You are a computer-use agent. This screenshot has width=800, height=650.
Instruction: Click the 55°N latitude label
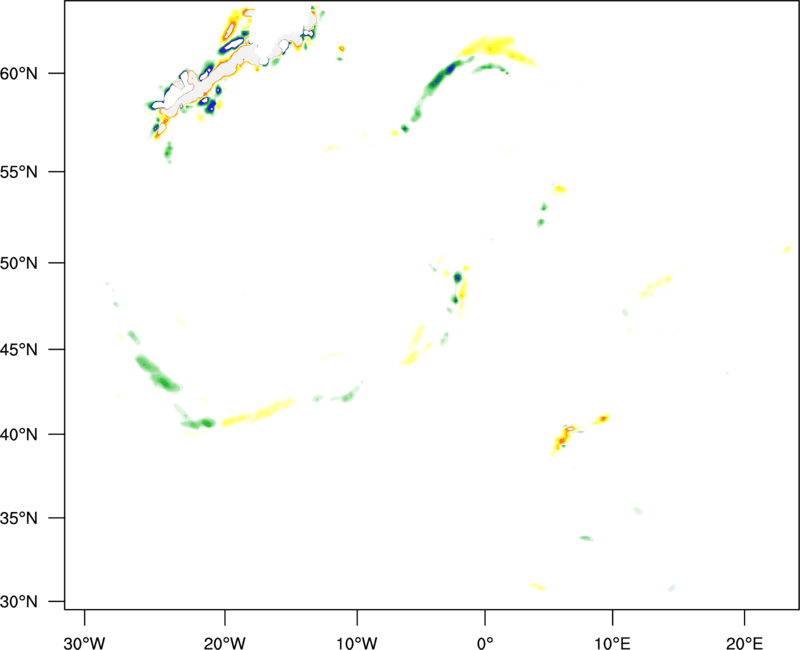click(x=19, y=172)
